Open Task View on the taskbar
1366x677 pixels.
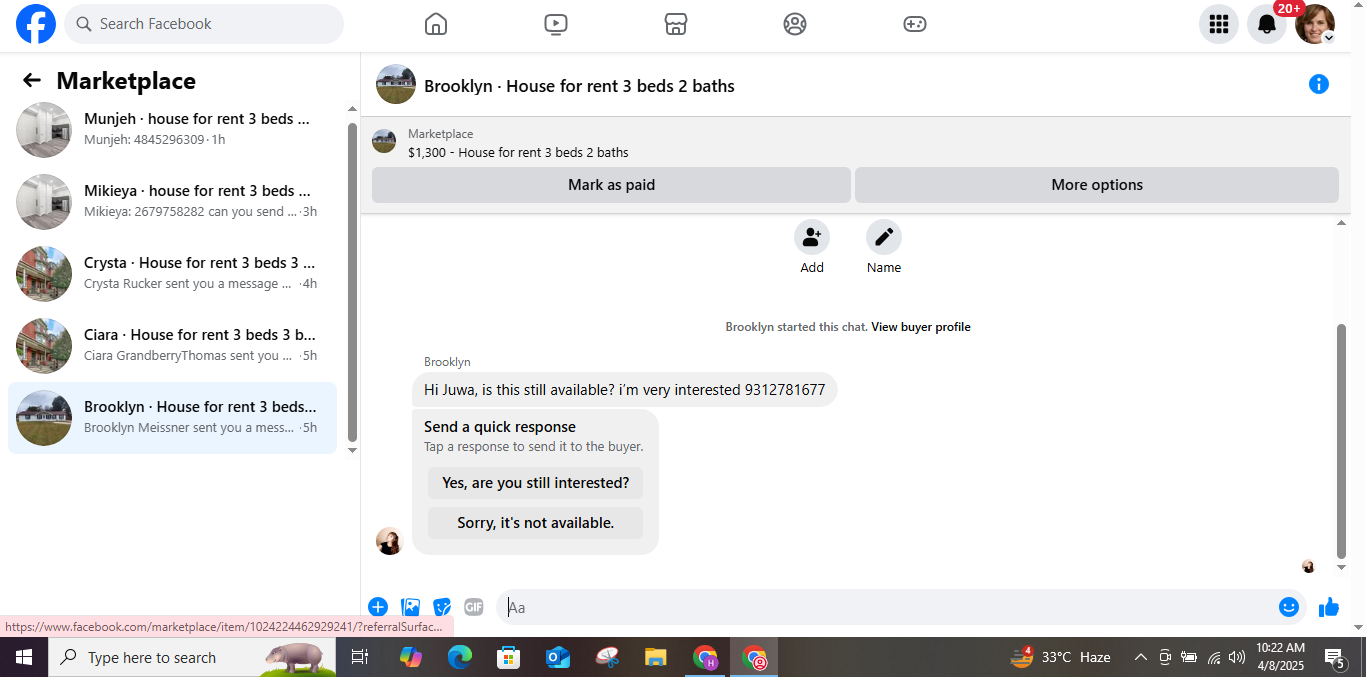(x=360, y=657)
